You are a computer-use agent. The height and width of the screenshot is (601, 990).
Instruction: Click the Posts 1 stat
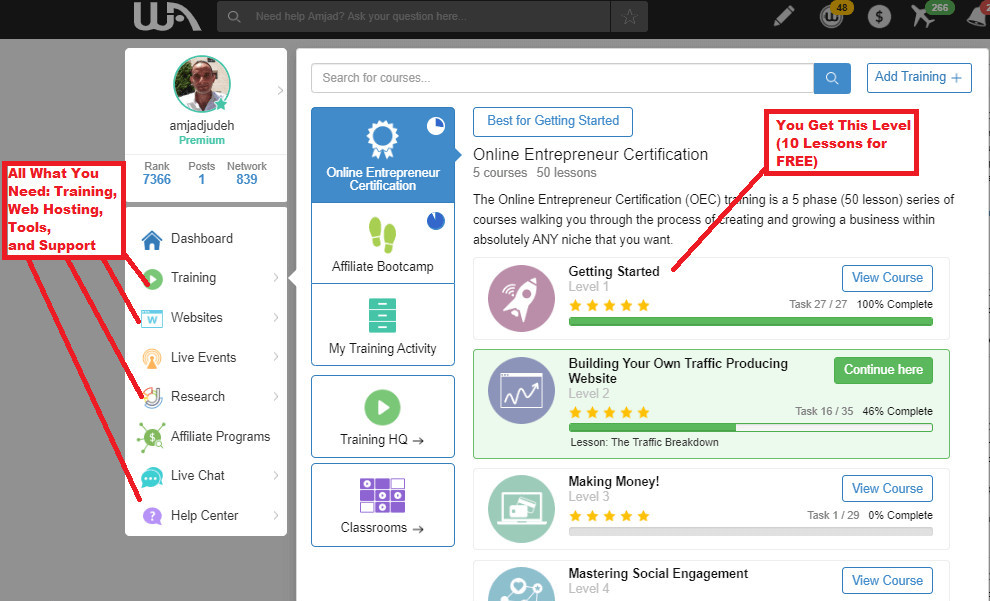pos(201,173)
